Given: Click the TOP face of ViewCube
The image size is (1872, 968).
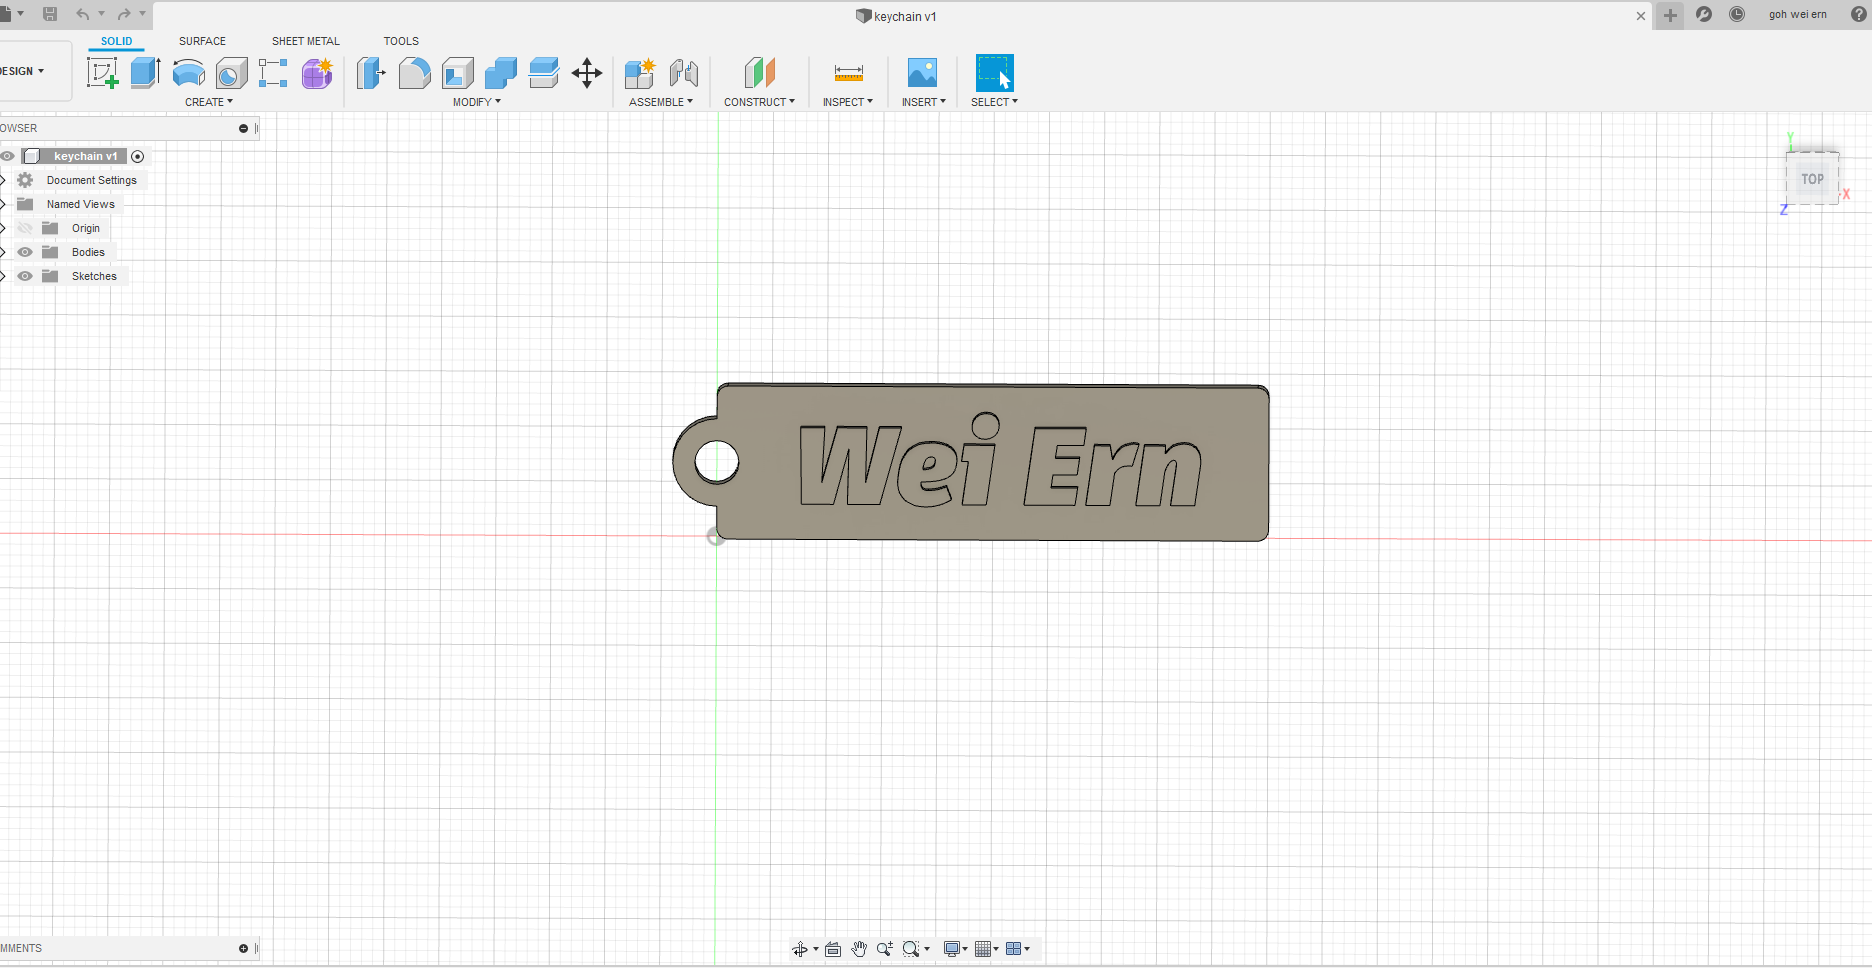Looking at the screenshot, I should (1812, 179).
